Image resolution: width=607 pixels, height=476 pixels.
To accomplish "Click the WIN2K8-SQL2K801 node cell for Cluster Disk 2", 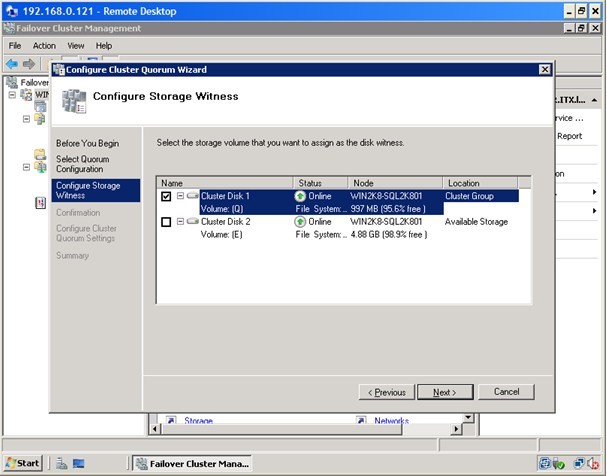I will point(386,221).
